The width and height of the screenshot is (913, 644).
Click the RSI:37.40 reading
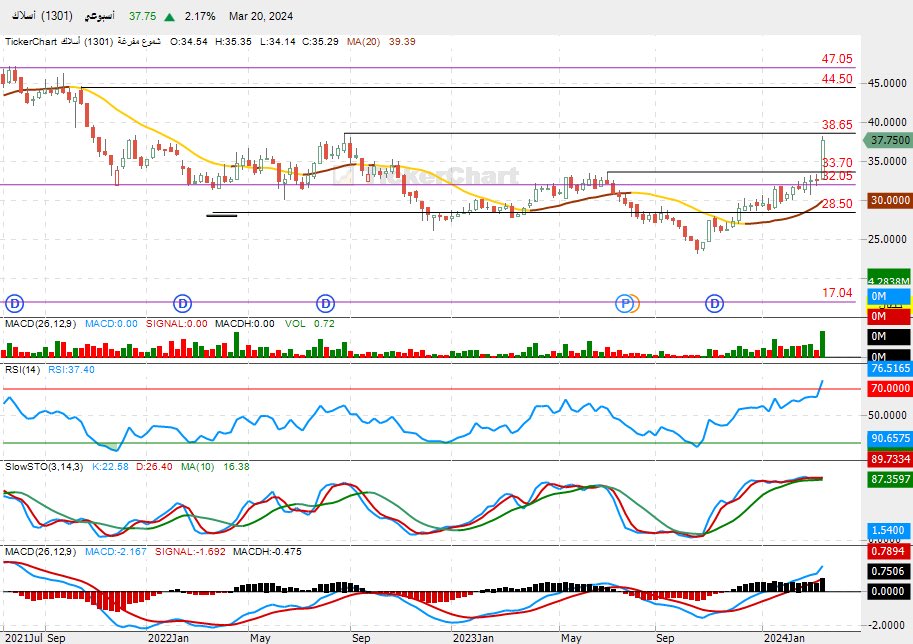[x=71, y=370]
